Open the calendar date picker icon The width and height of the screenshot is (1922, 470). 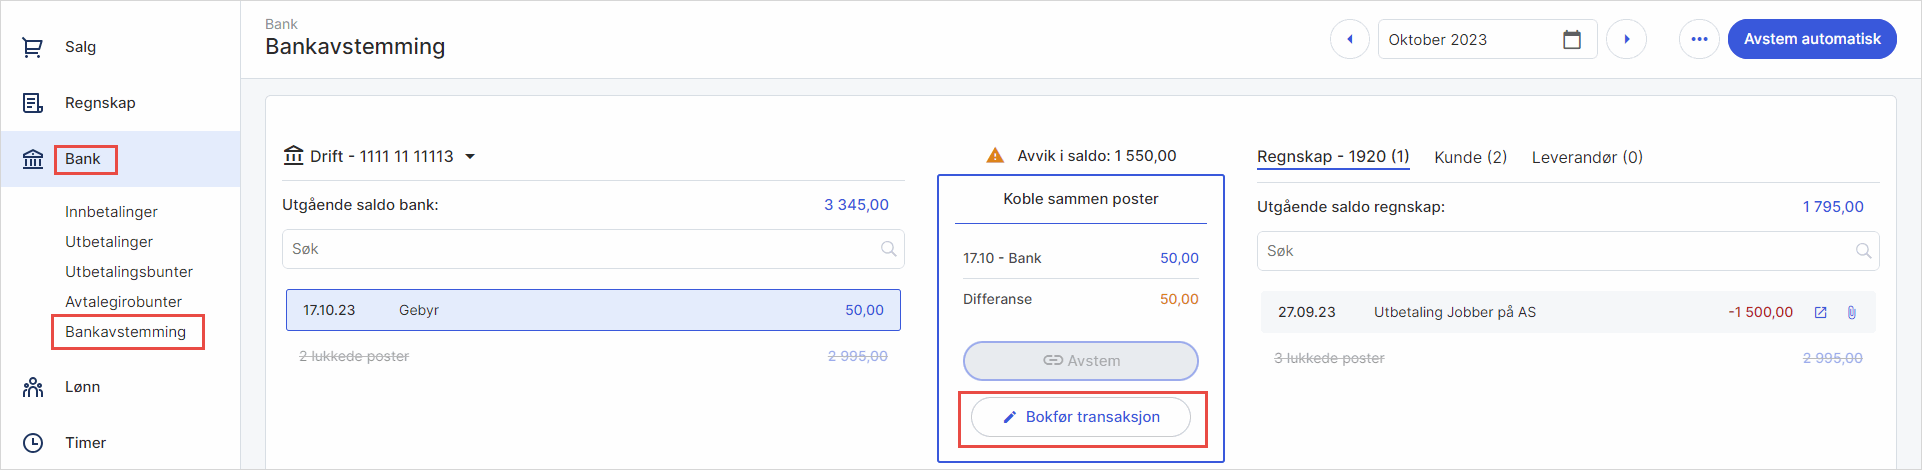click(1572, 40)
